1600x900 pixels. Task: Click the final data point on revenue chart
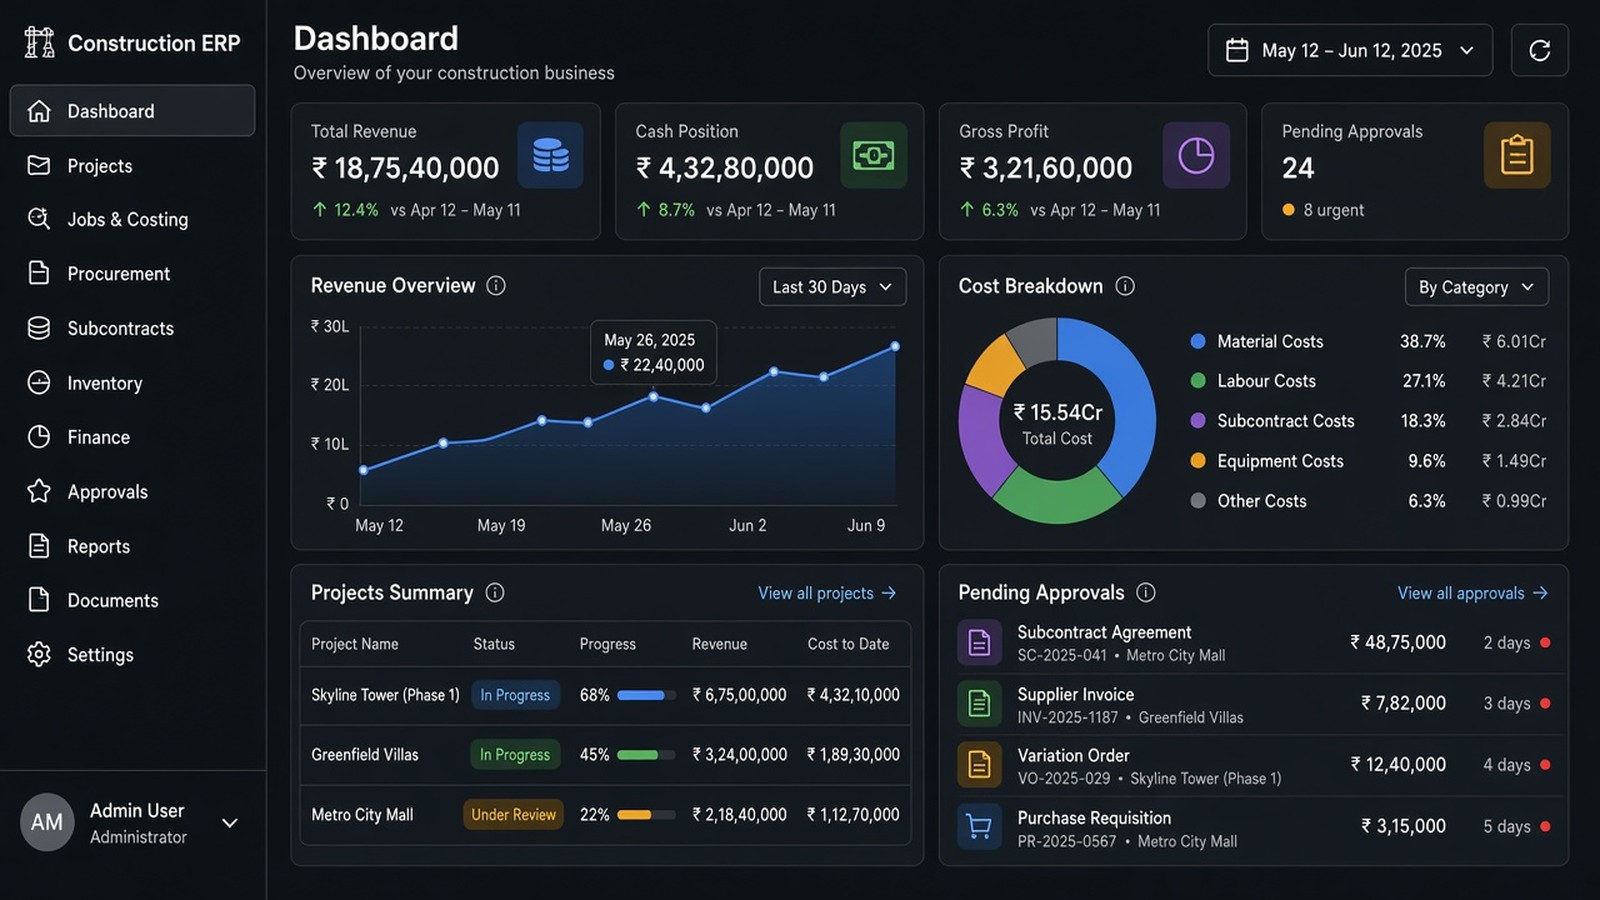[895, 346]
